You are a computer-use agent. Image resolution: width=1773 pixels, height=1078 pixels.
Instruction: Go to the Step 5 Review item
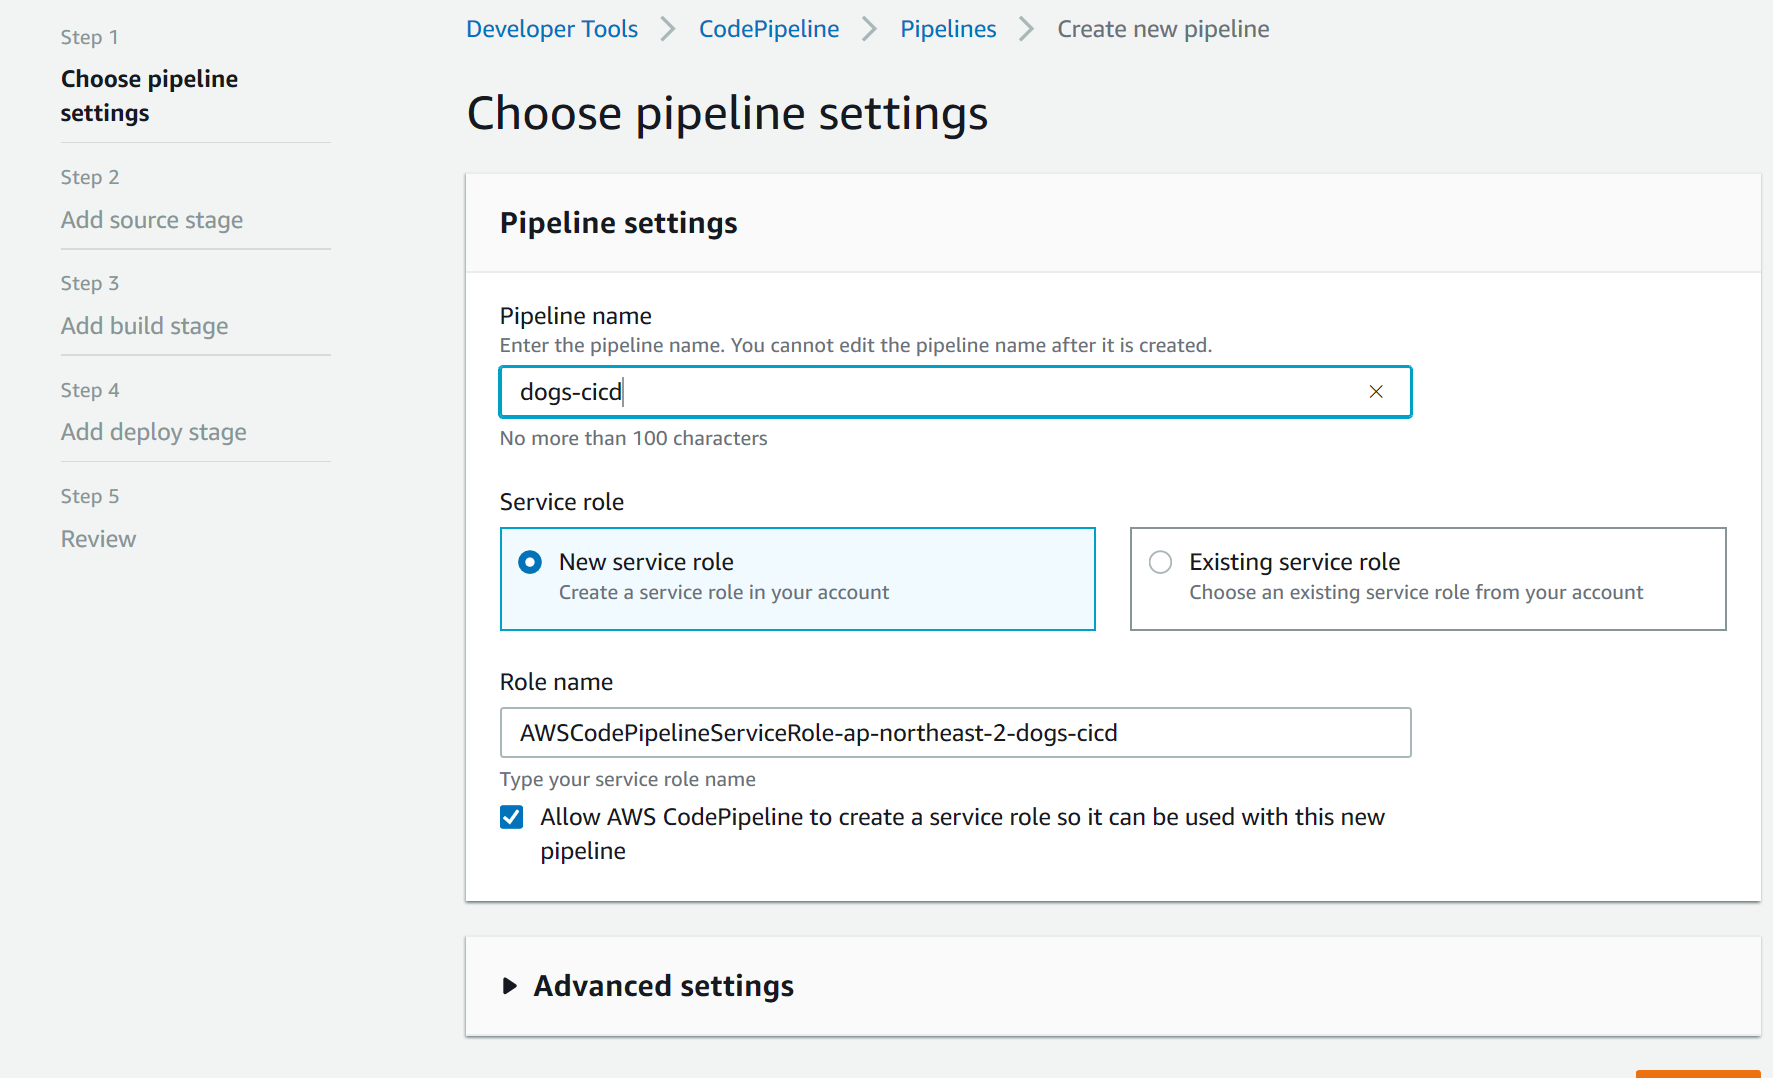pos(98,539)
